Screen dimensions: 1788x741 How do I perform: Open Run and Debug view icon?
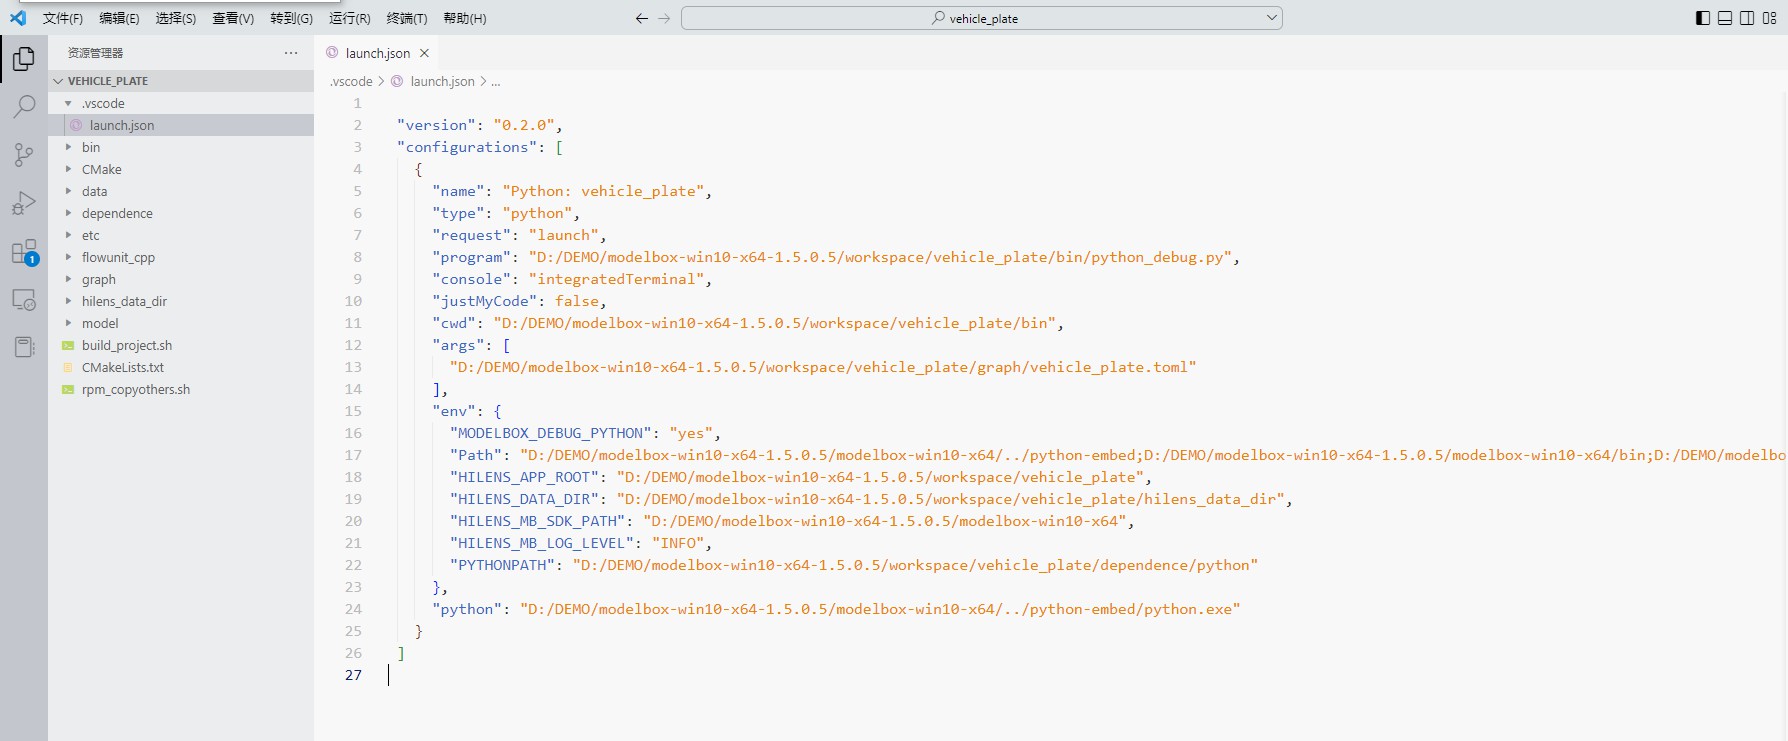(24, 203)
